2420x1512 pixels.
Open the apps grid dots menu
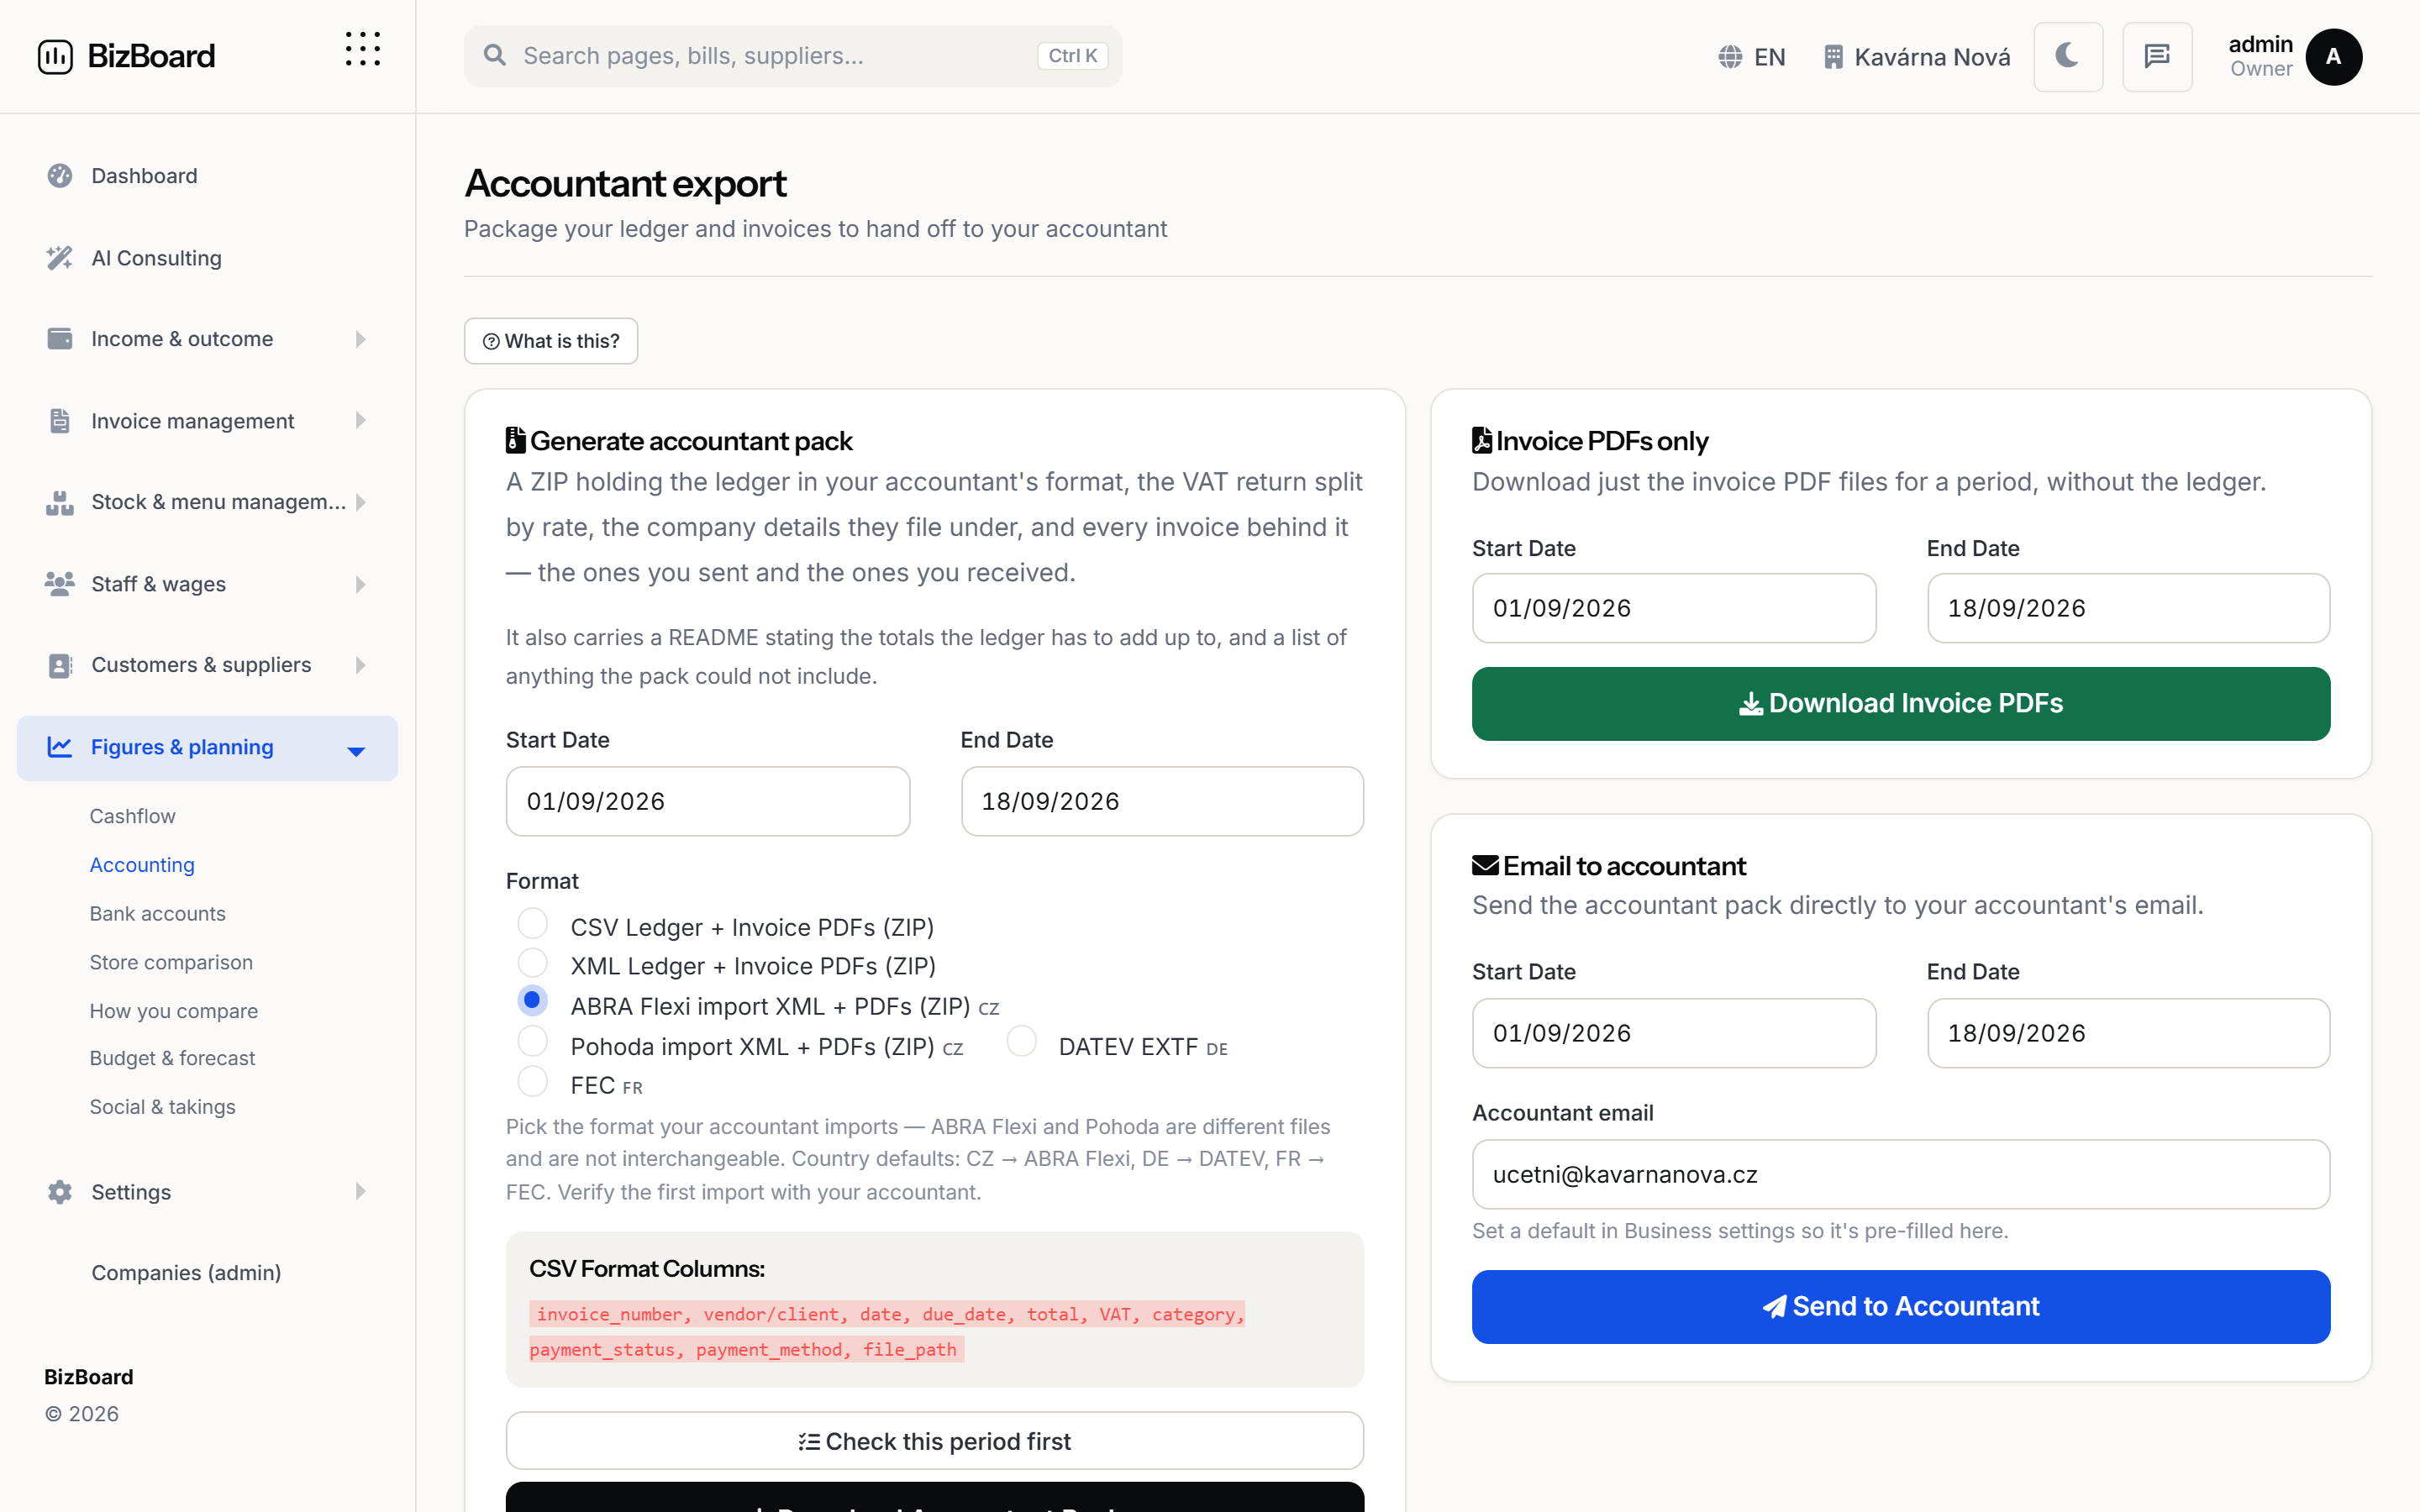coord(363,49)
